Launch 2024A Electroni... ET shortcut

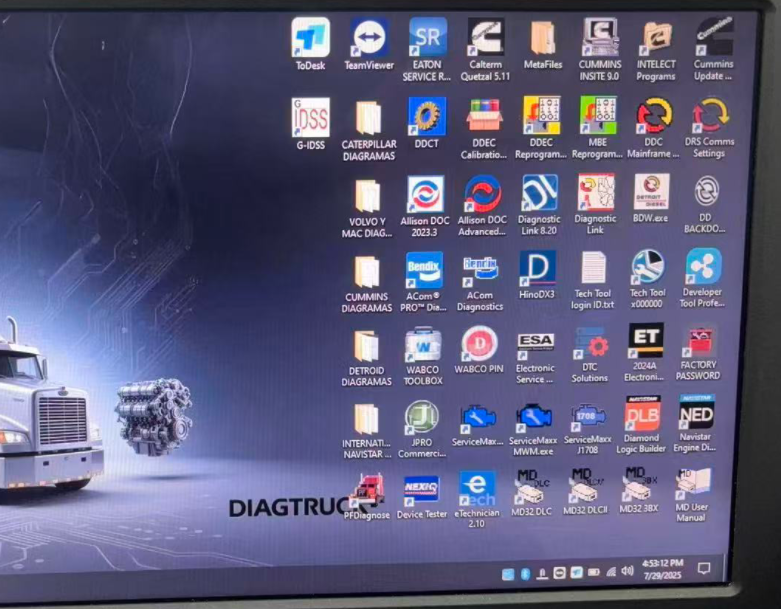click(x=645, y=353)
